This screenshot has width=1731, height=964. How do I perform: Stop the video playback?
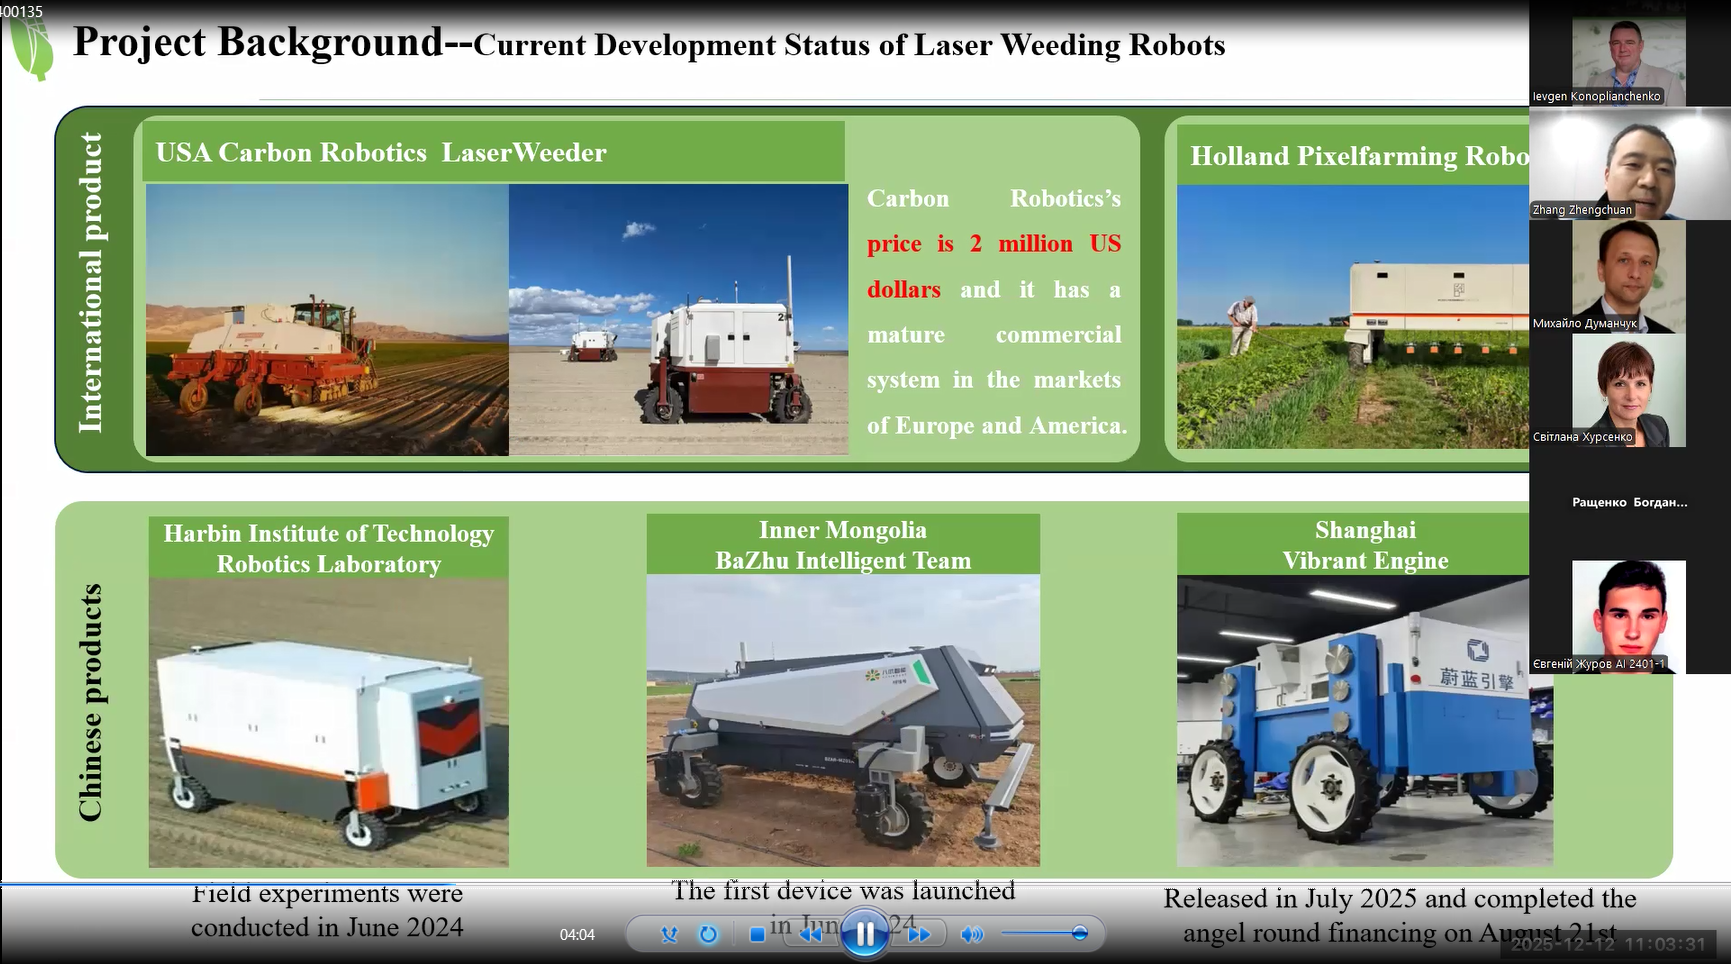click(757, 934)
